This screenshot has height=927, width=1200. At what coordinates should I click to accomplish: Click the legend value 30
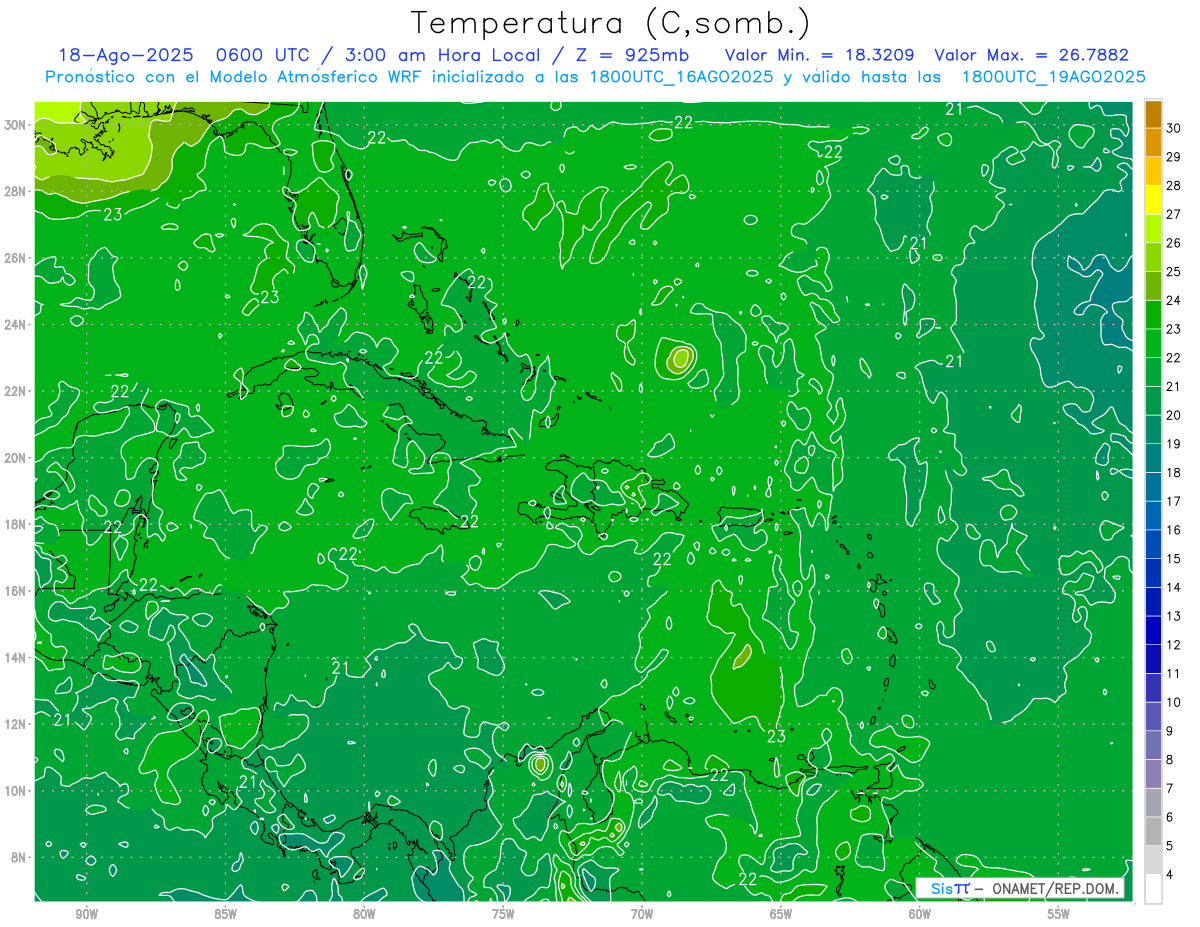[x=1174, y=128]
